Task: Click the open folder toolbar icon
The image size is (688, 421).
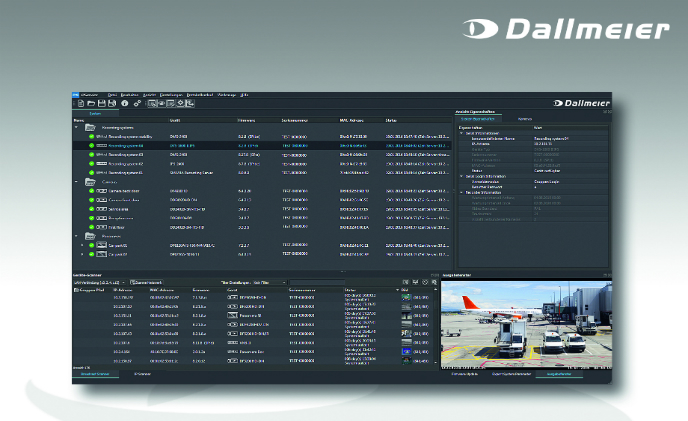Action: pos(91,104)
